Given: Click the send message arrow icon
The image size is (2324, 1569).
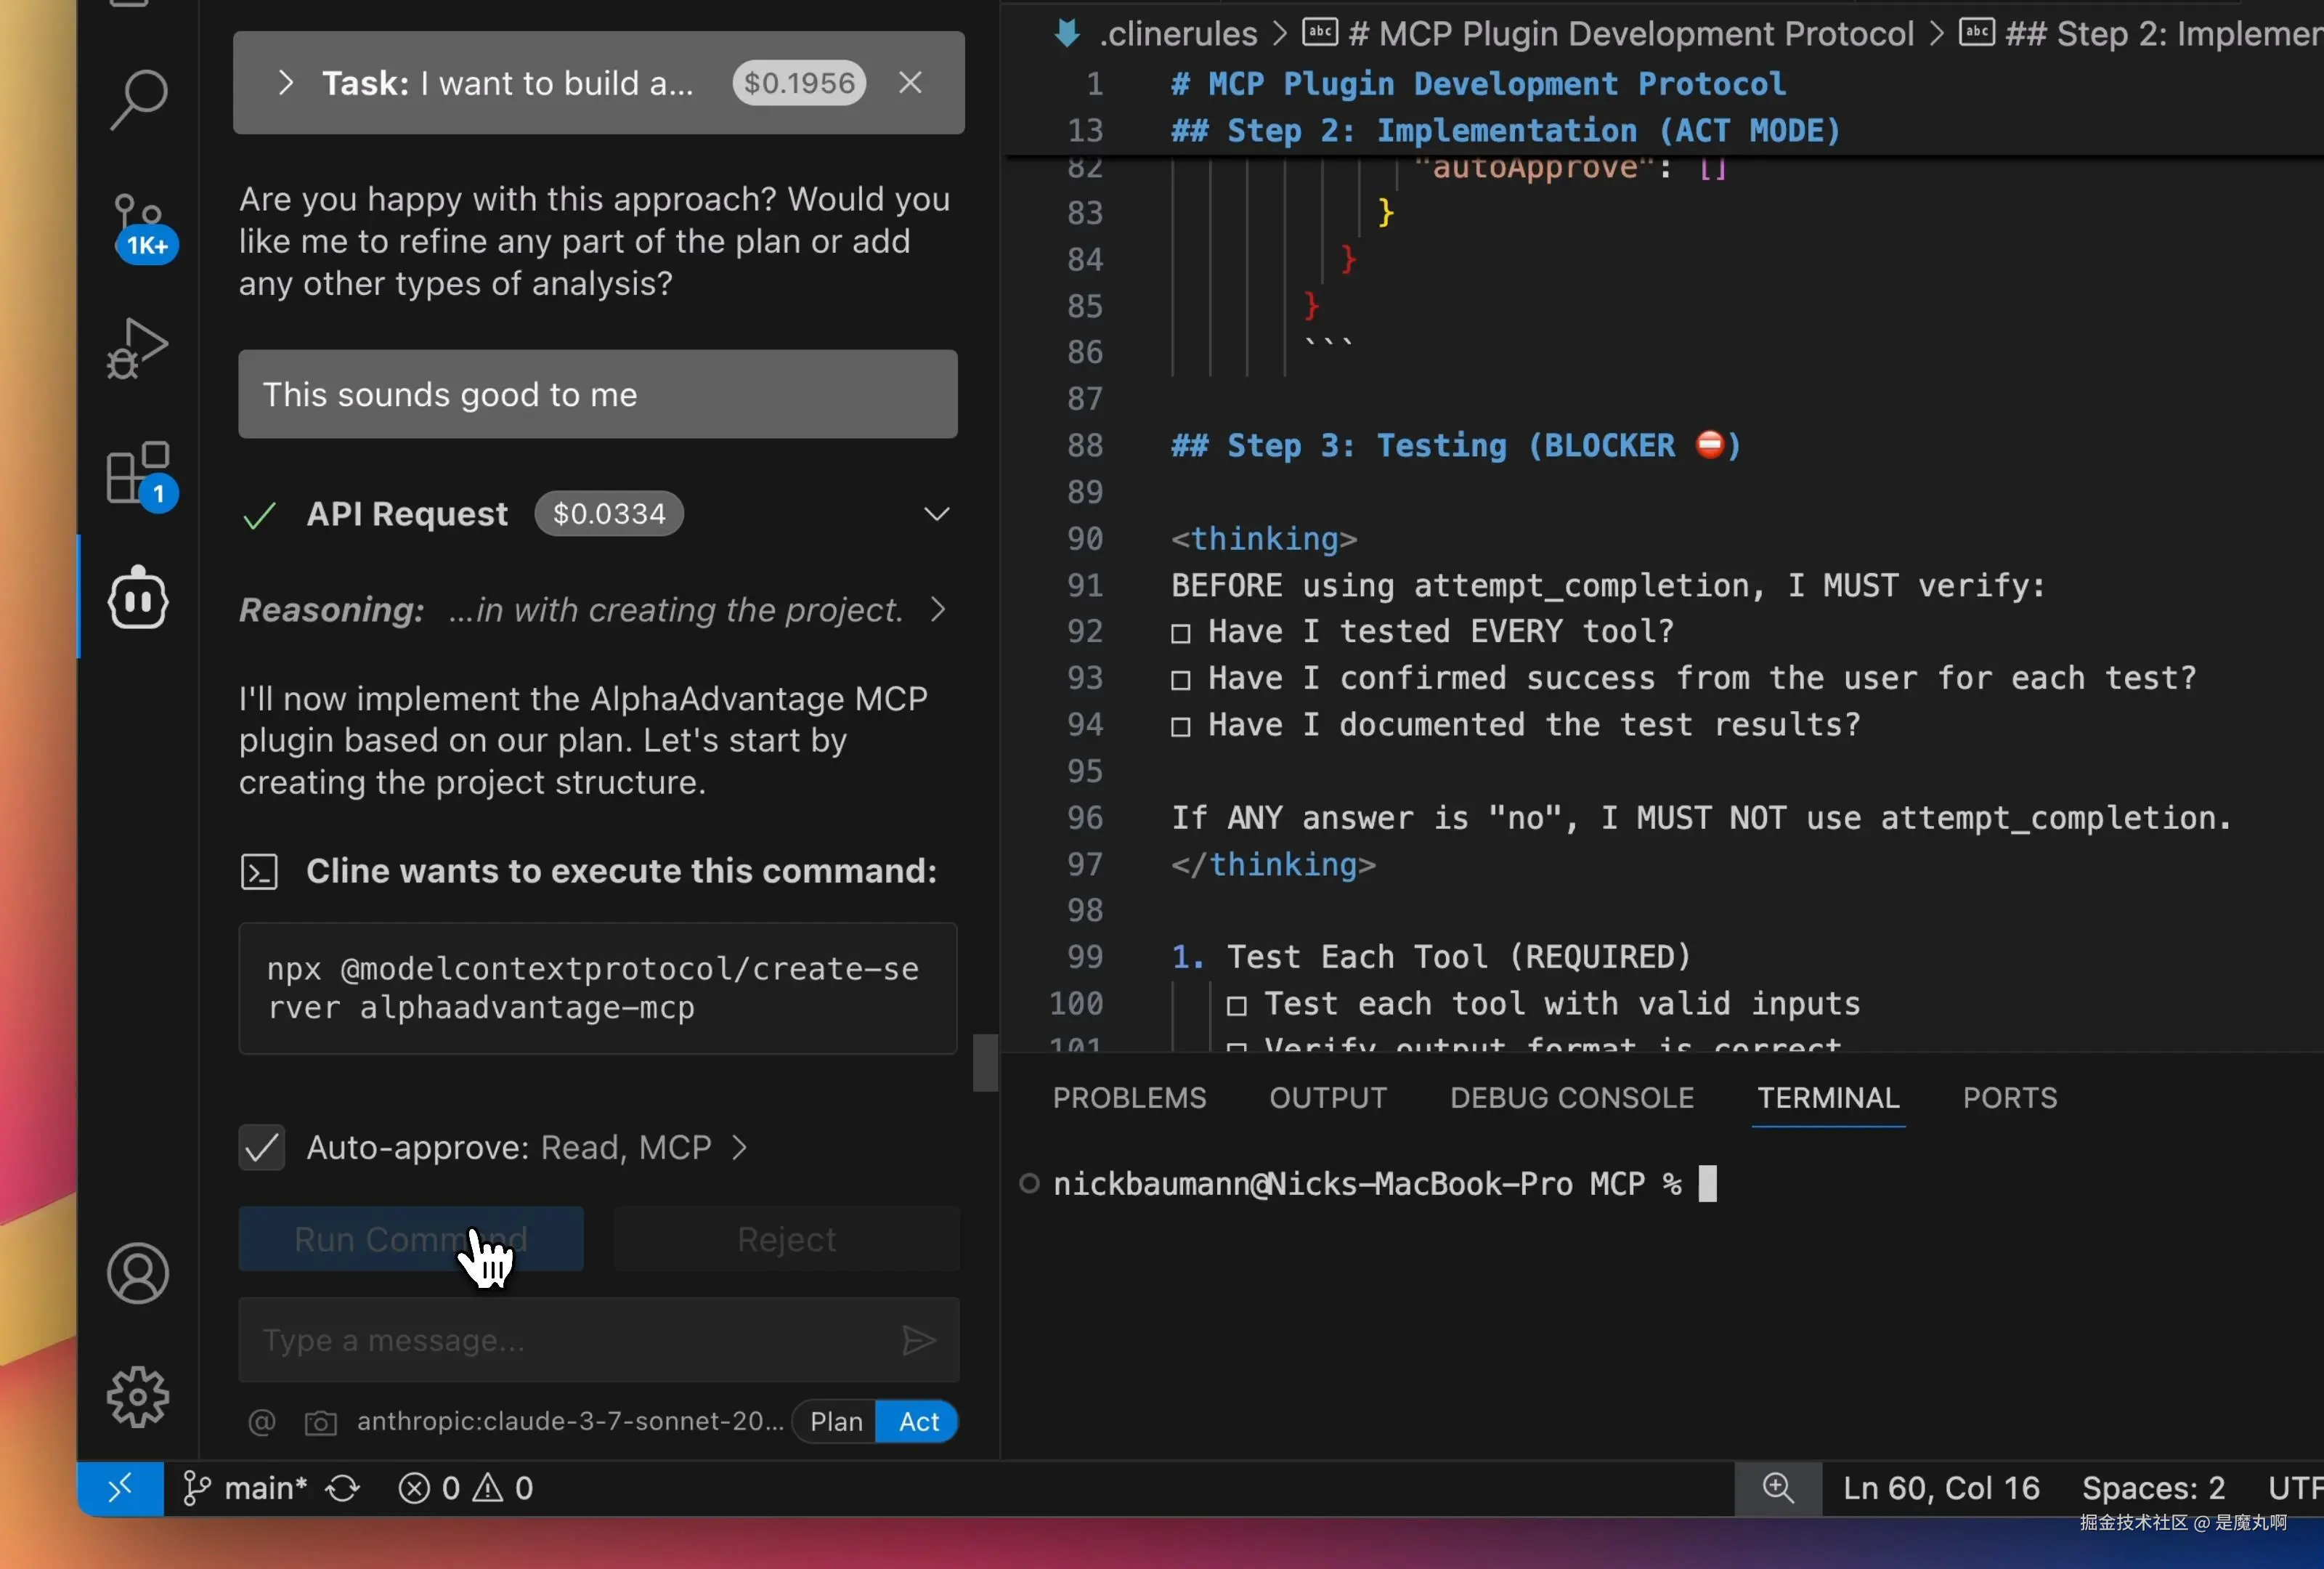Looking at the screenshot, I should tap(918, 1340).
